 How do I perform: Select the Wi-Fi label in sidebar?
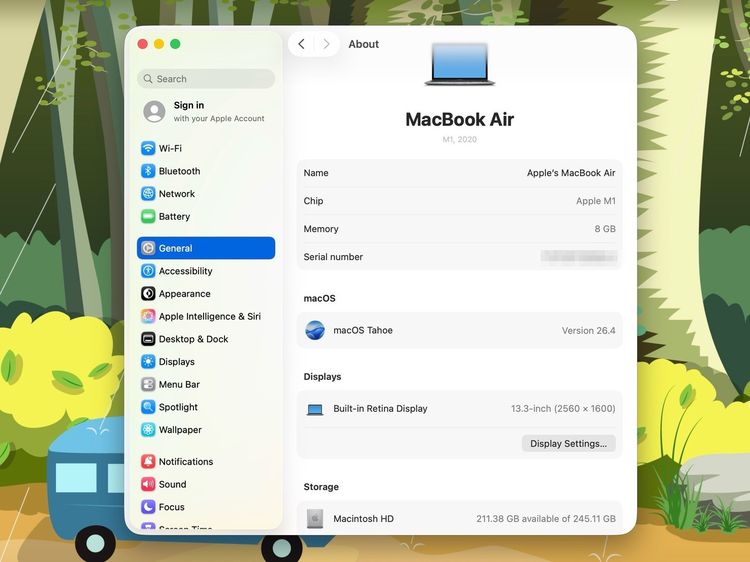point(170,148)
